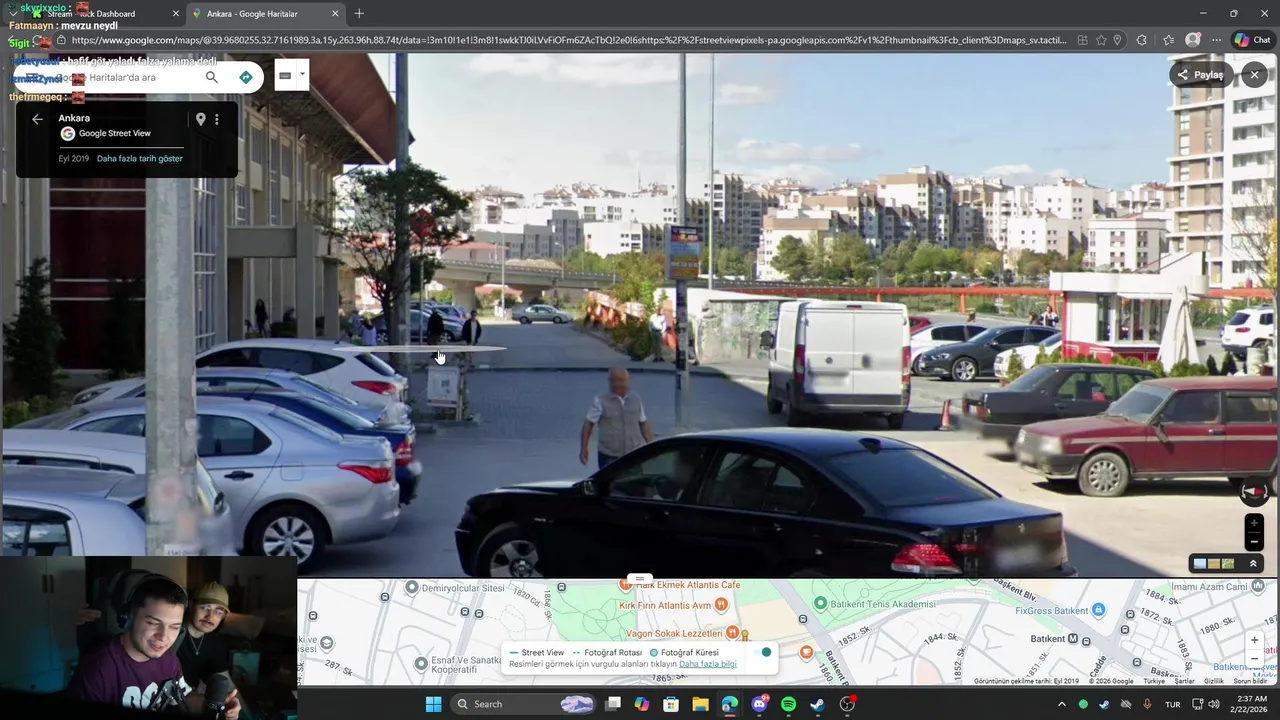Image resolution: width=1280 pixels, height=720 pixels.
Task: Bookmark this page with the star icon
Action: 1101,40
